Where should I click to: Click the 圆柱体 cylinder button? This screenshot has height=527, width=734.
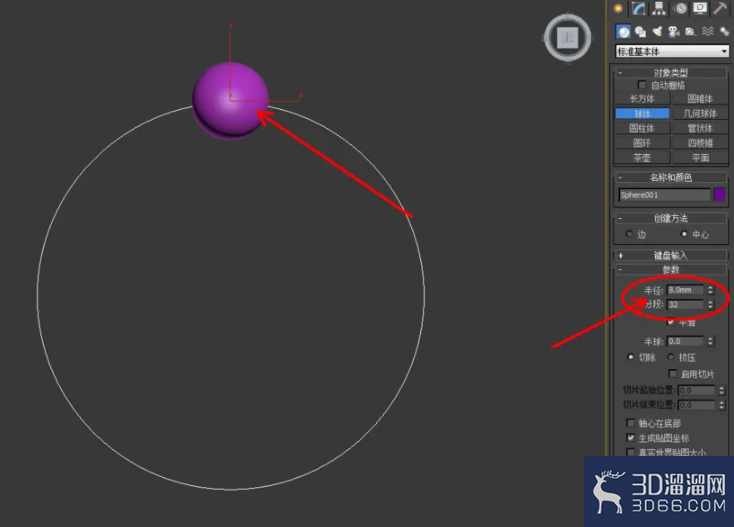pos(642,128)
